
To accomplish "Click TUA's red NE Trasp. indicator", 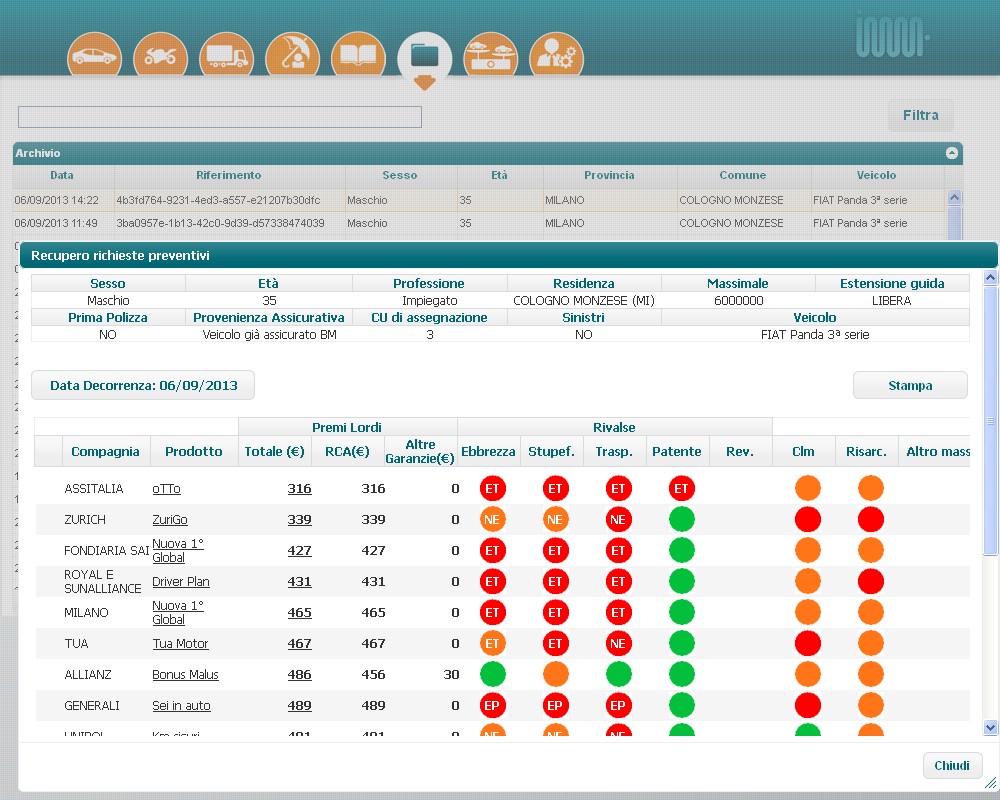I will click(x=618, y=643).
